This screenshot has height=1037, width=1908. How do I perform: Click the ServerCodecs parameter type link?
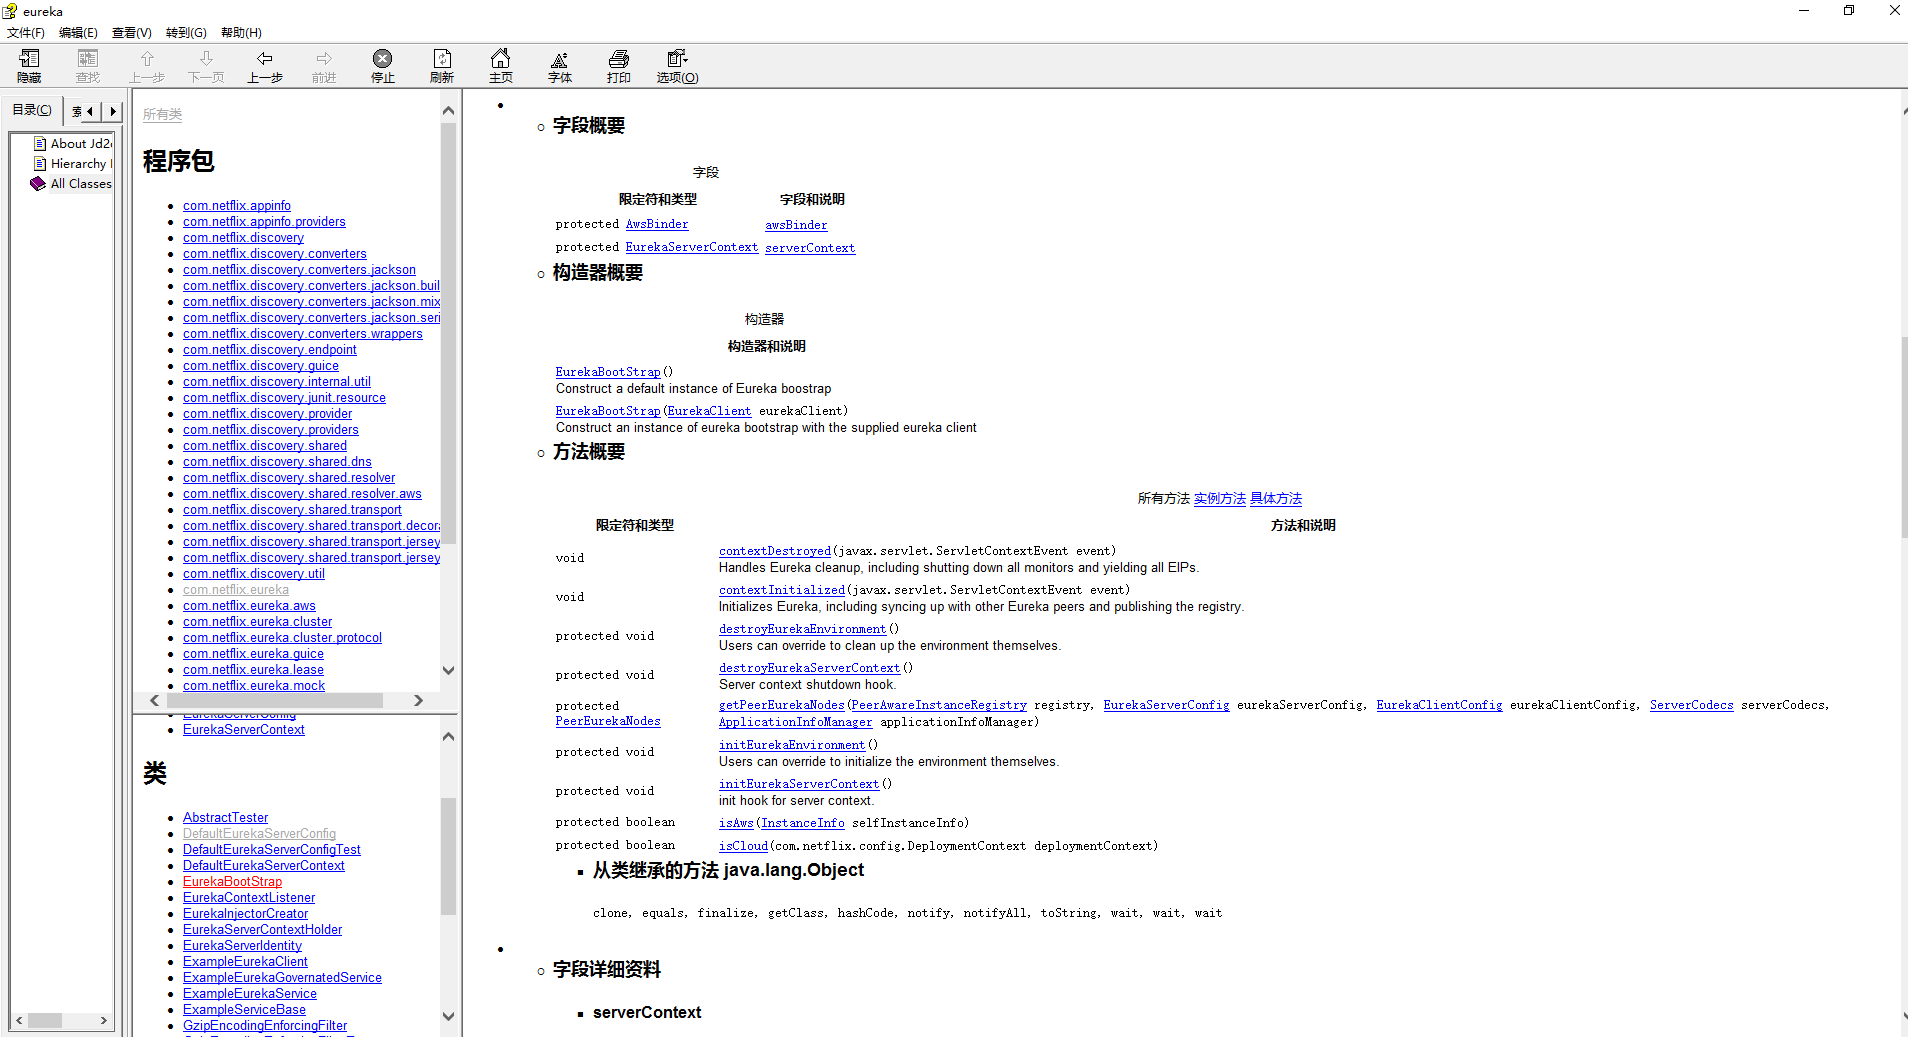(x=1691, y=705)
